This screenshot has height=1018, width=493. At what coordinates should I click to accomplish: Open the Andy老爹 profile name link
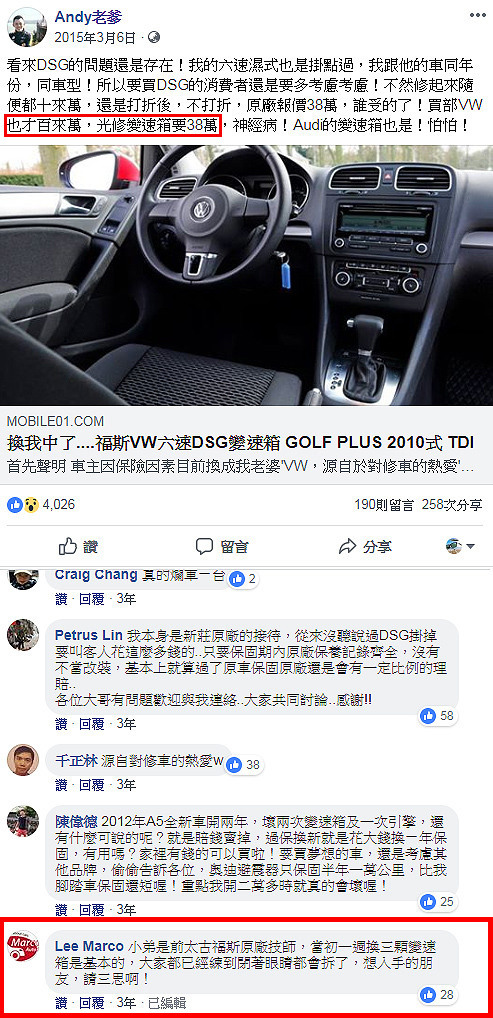[x=88, y=18]
